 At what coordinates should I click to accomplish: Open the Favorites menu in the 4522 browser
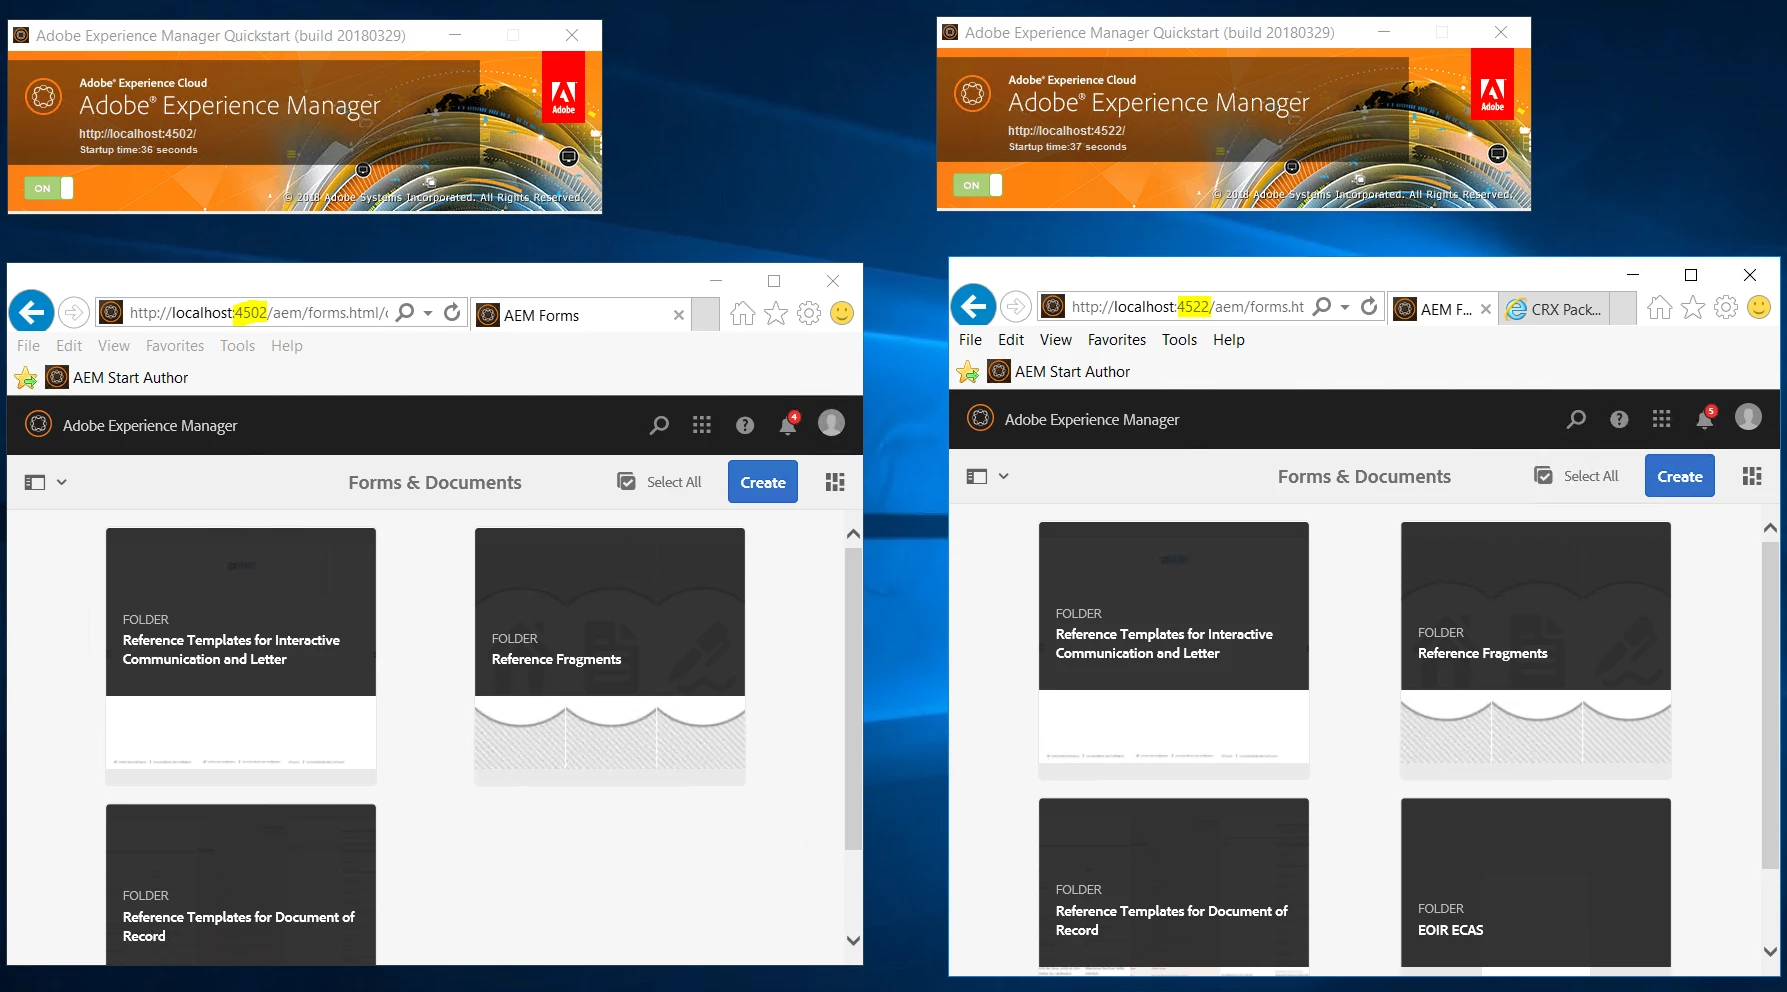(1117, 340)
